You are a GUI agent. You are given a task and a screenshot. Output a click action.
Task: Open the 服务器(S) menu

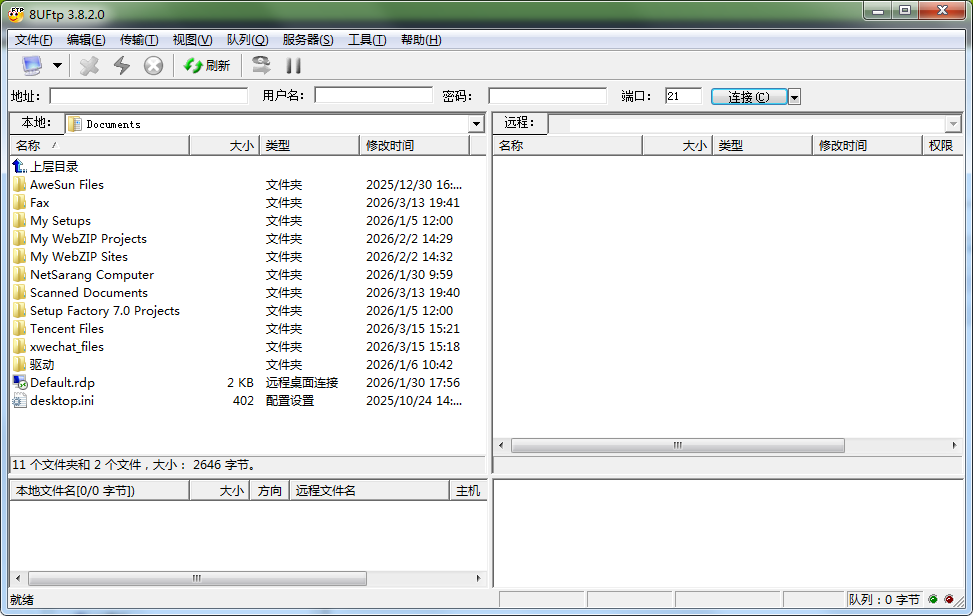[x=308, y=40]
